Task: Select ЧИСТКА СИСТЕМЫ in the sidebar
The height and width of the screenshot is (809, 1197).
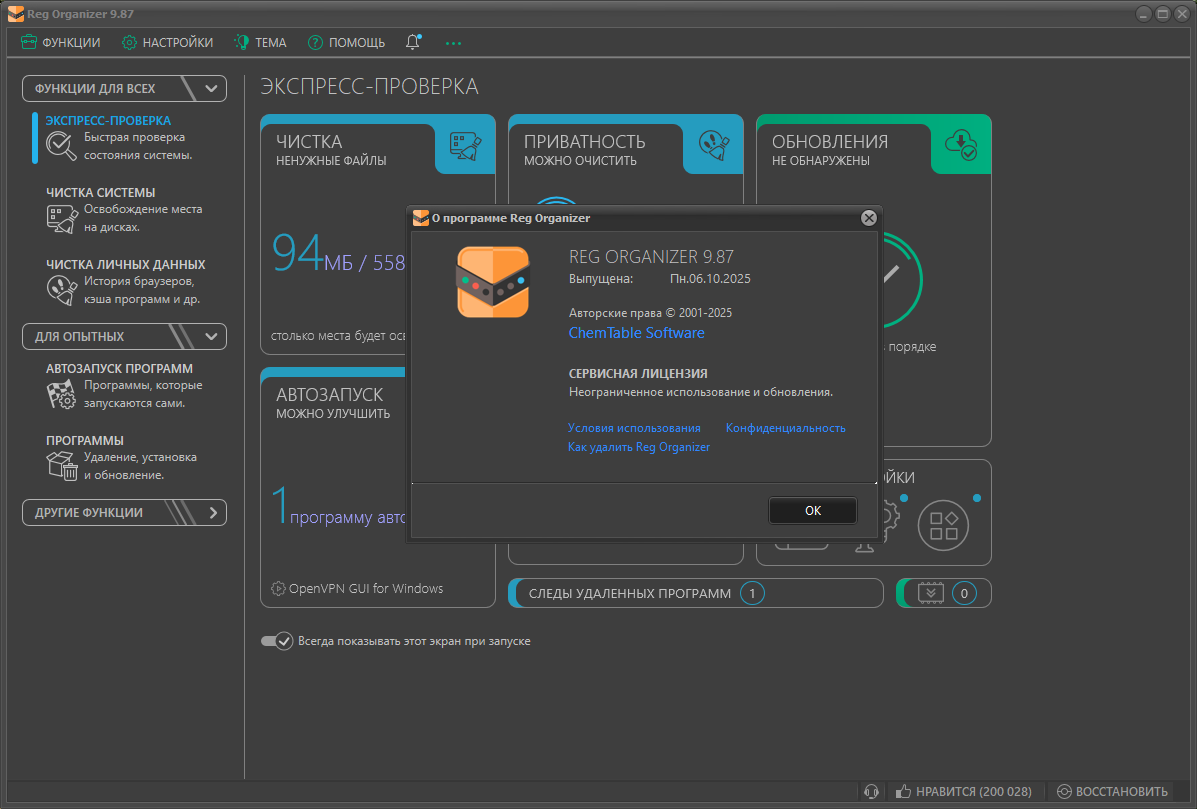Action: [x=100, y=193]
